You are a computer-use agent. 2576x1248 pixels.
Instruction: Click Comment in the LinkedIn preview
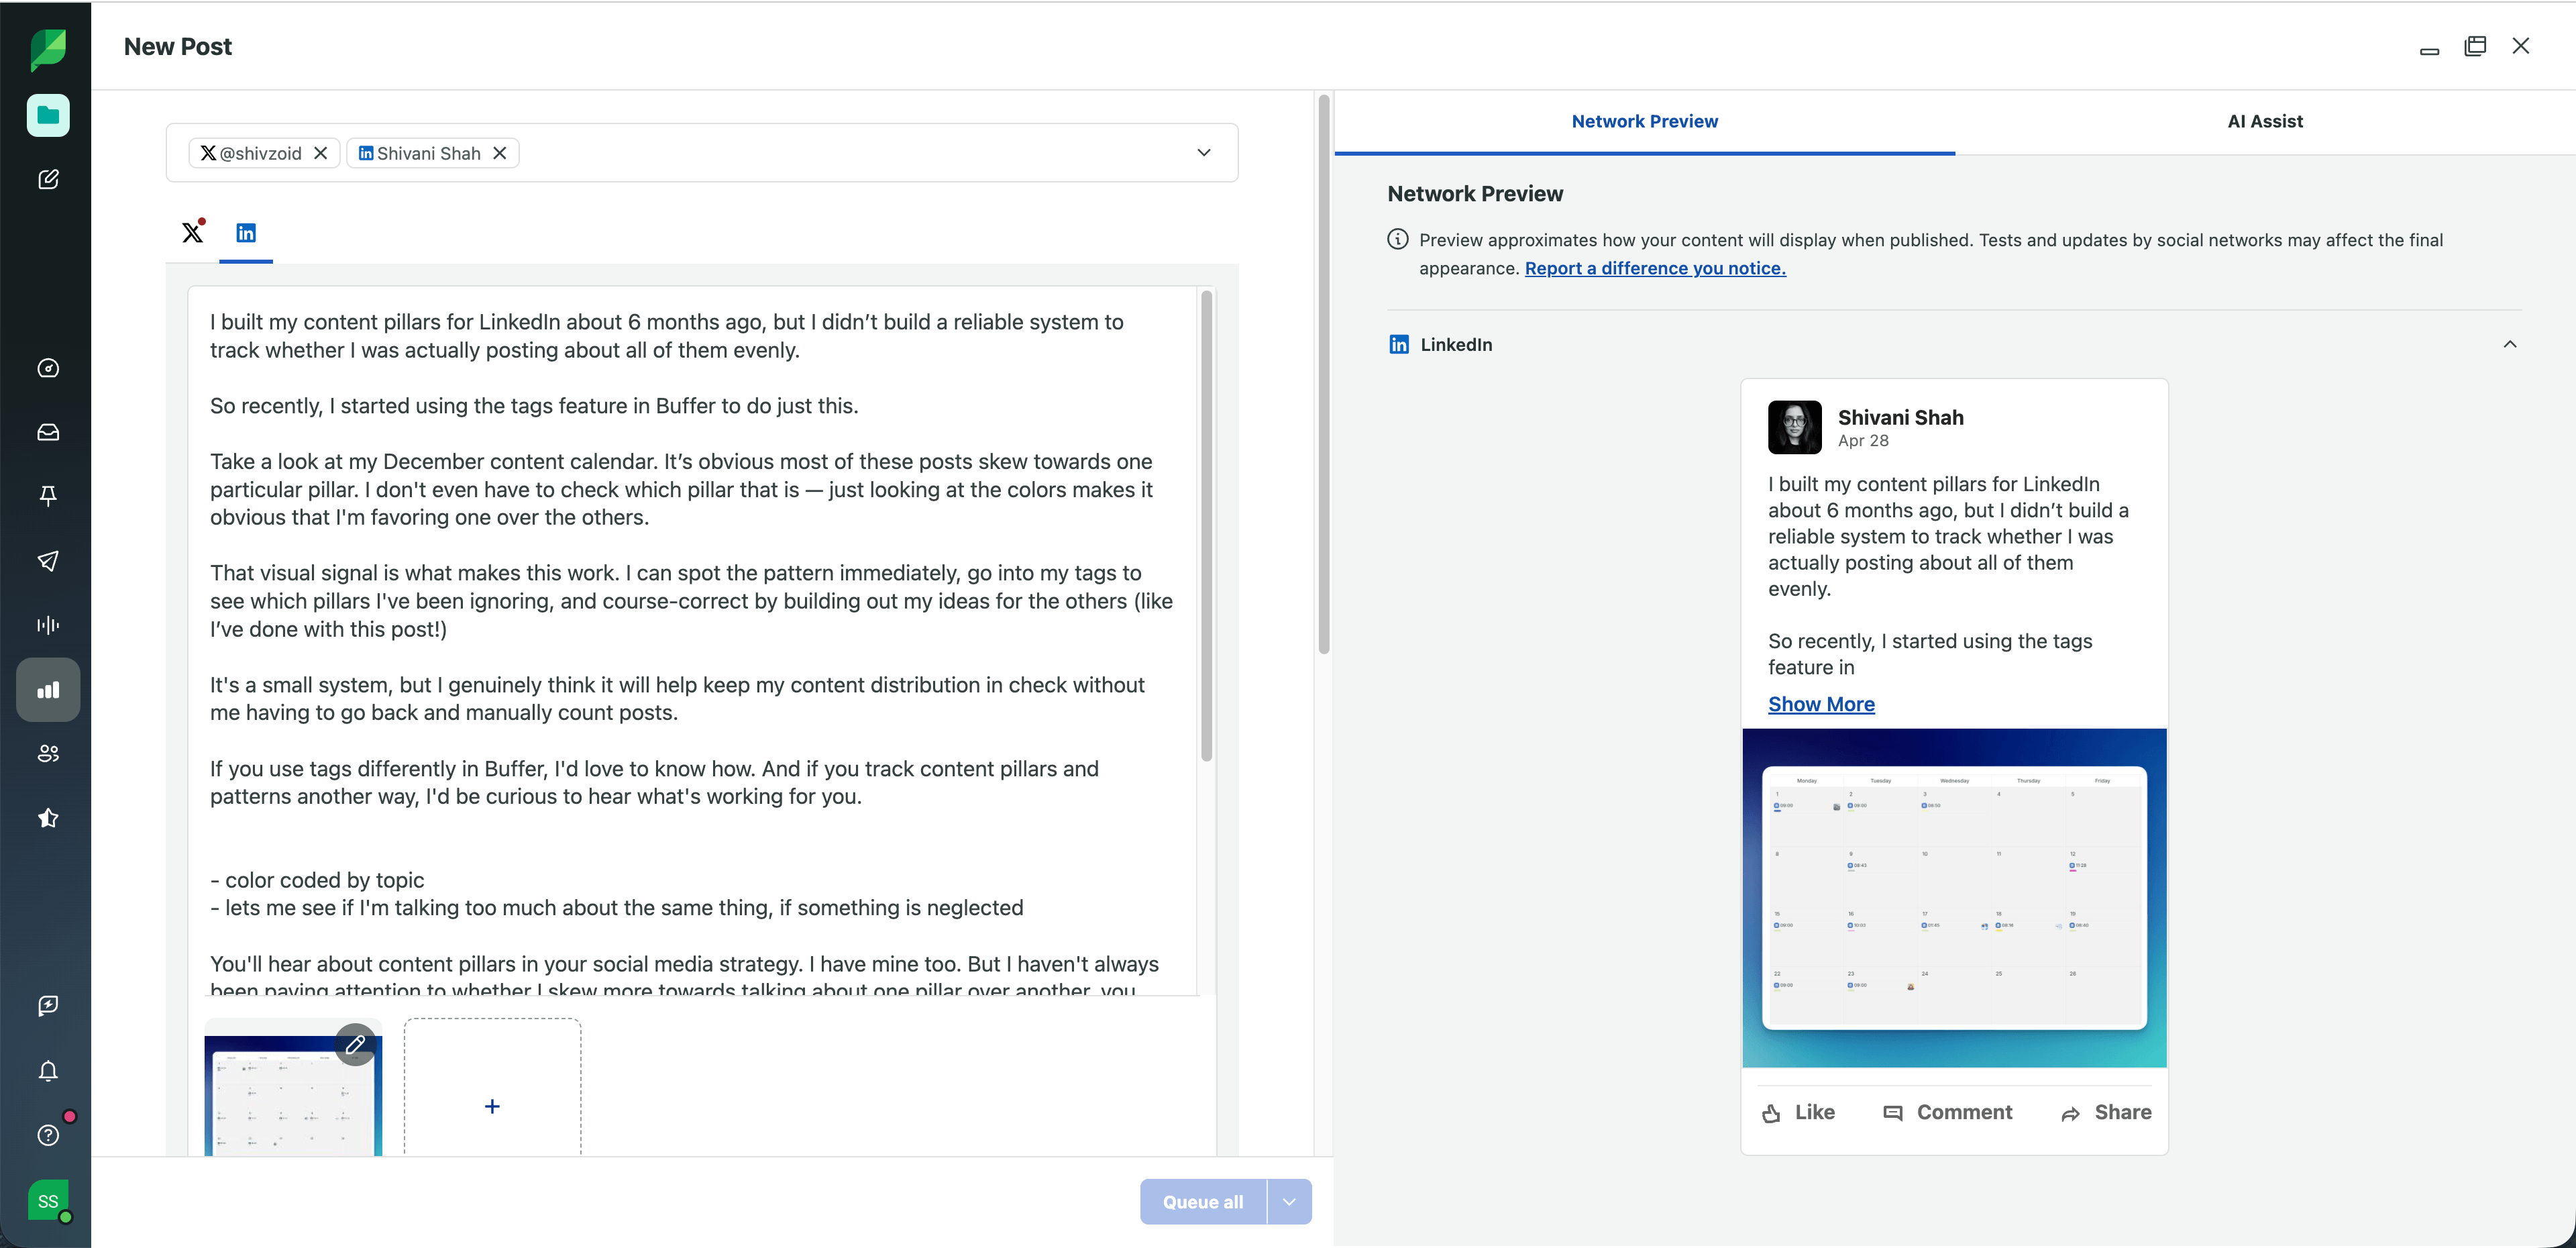1947,1113
